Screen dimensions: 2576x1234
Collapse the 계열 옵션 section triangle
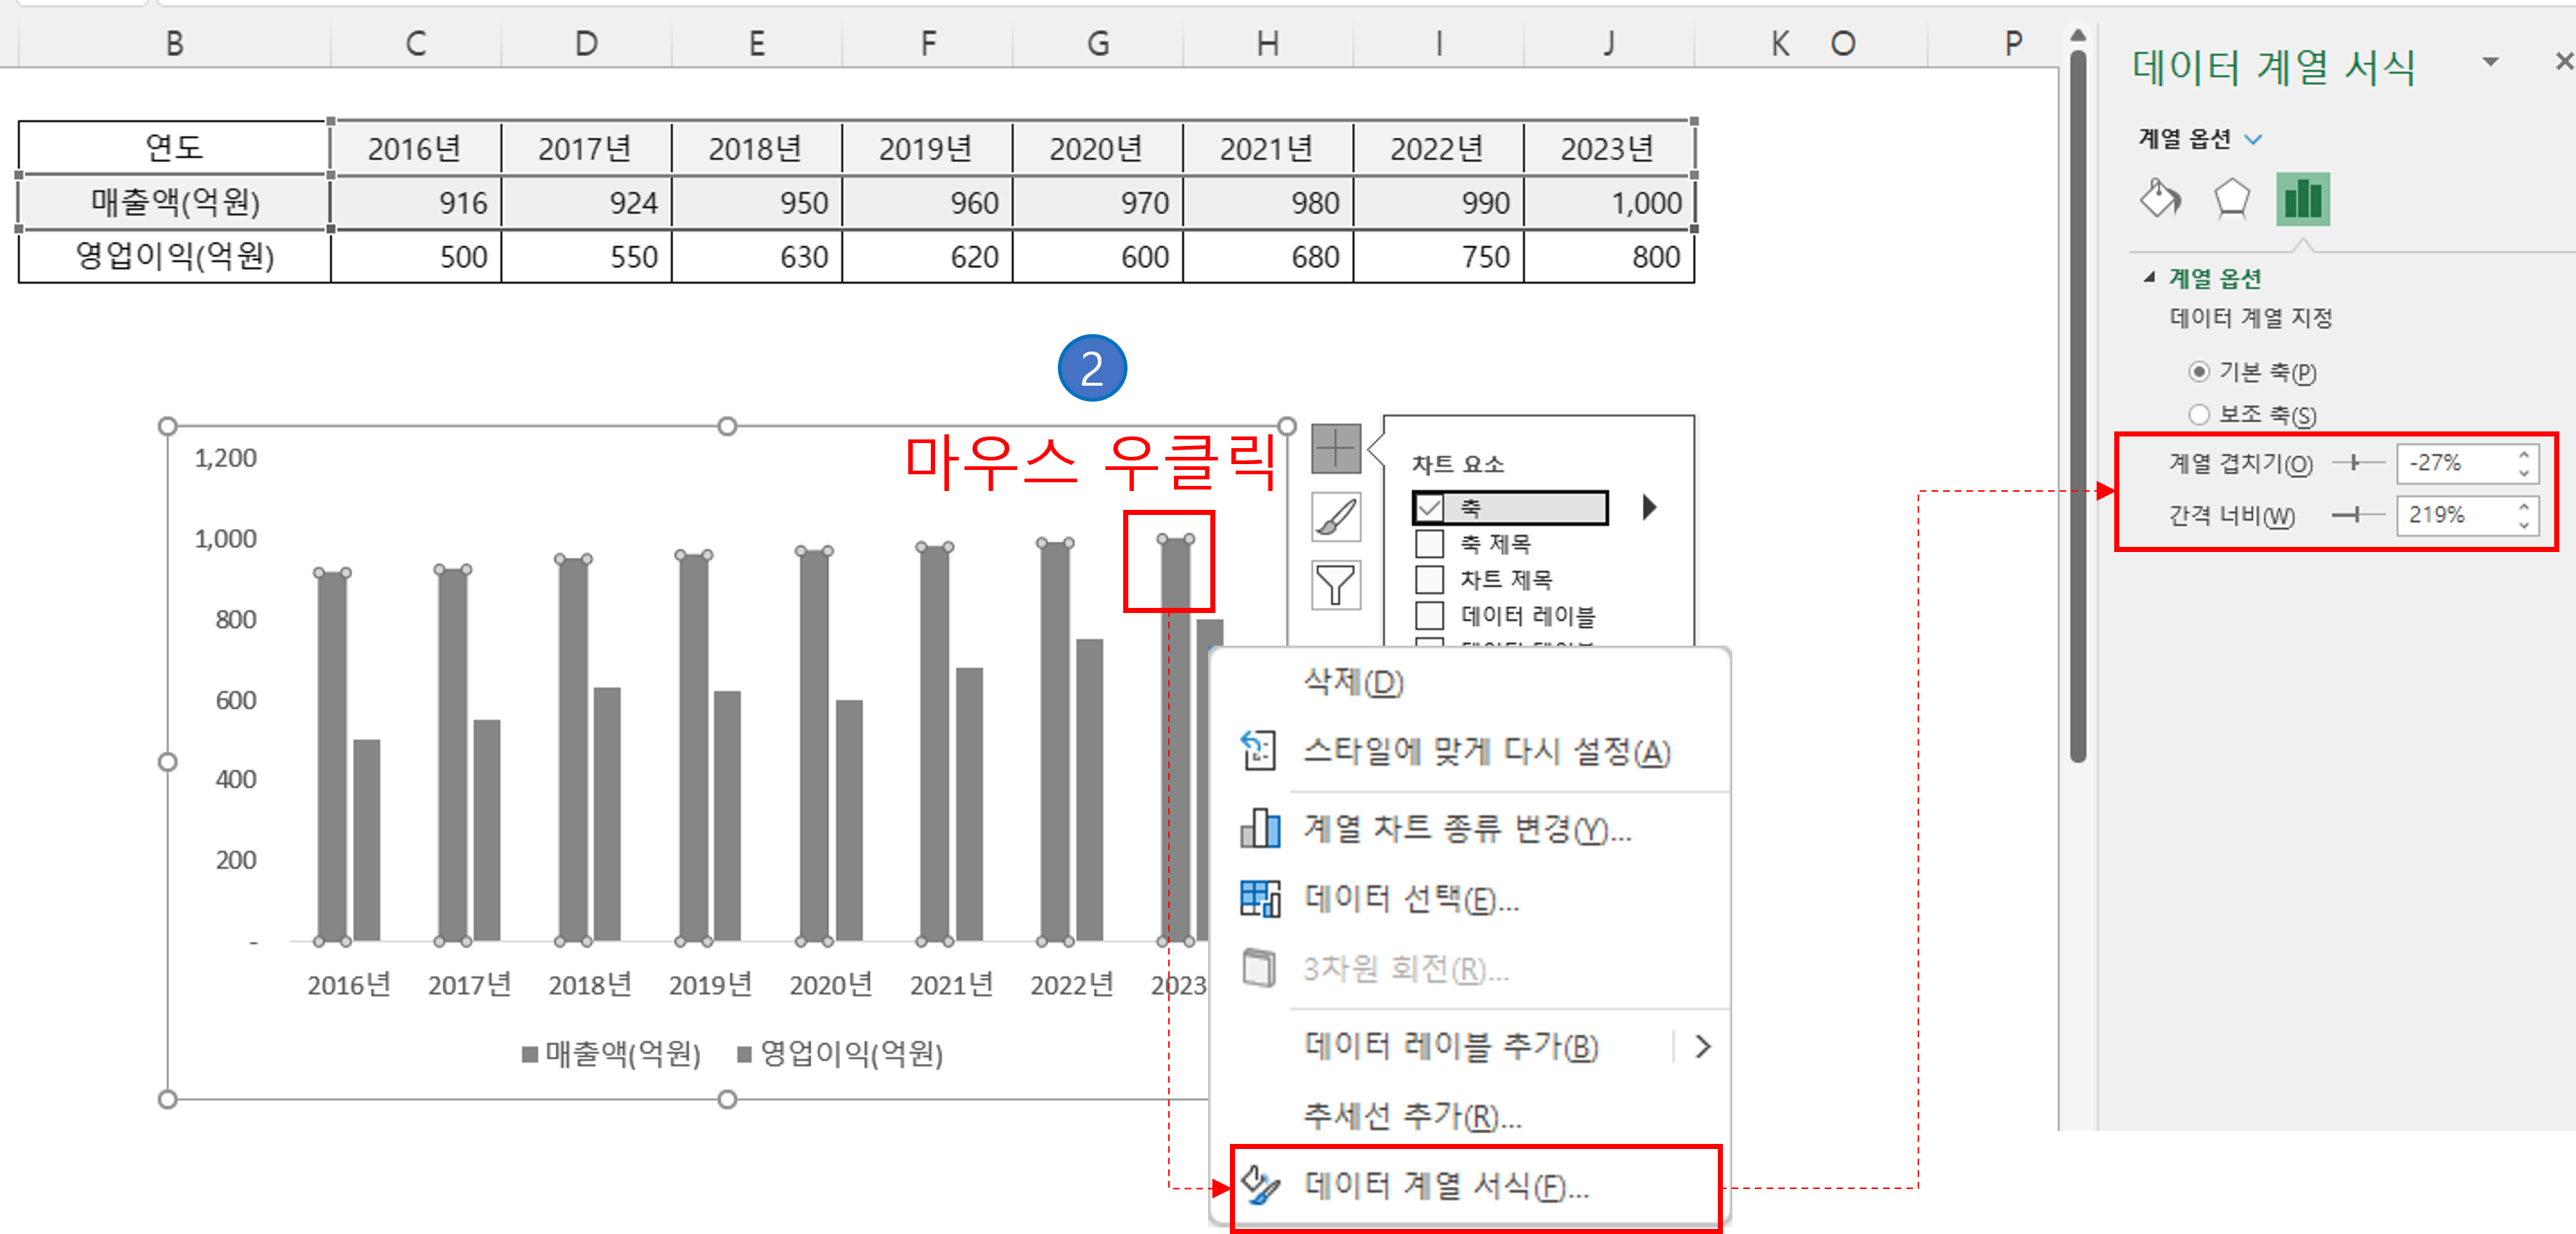(x=2149, y=278)
